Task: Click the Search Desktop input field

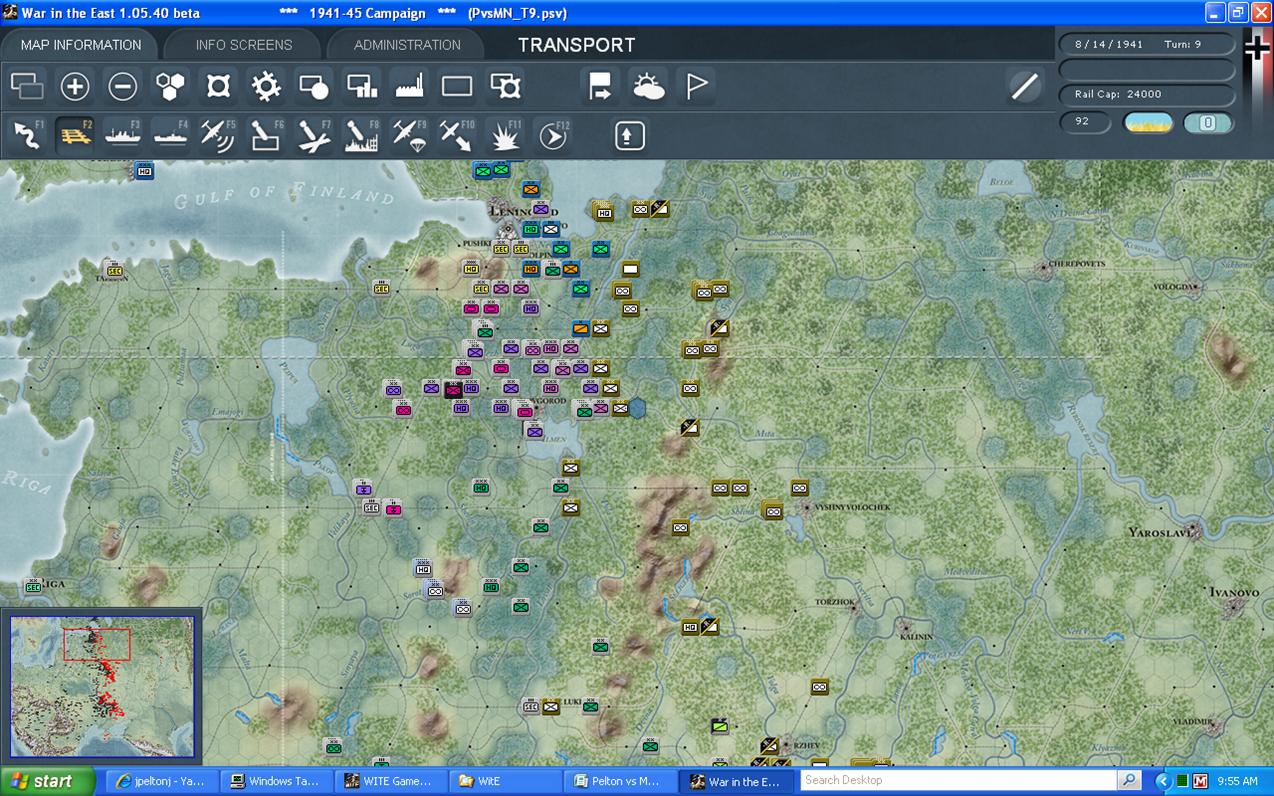Action: 958,780
